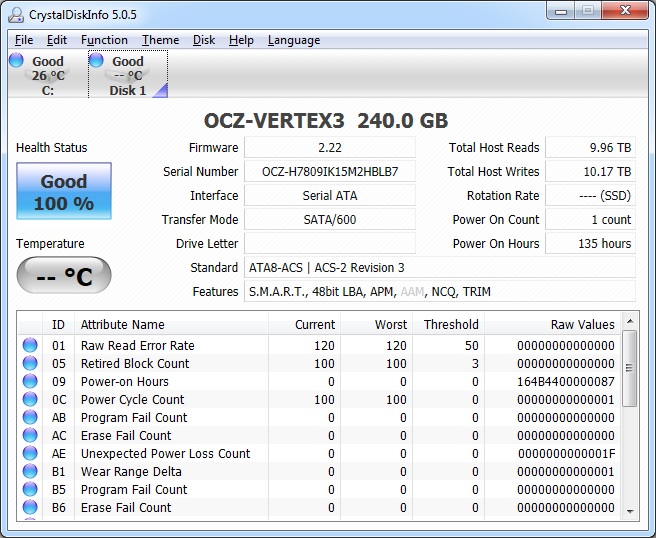656x538 pixels.
Task: Click the temperature -- °C button
Action: tap(64, 275)
